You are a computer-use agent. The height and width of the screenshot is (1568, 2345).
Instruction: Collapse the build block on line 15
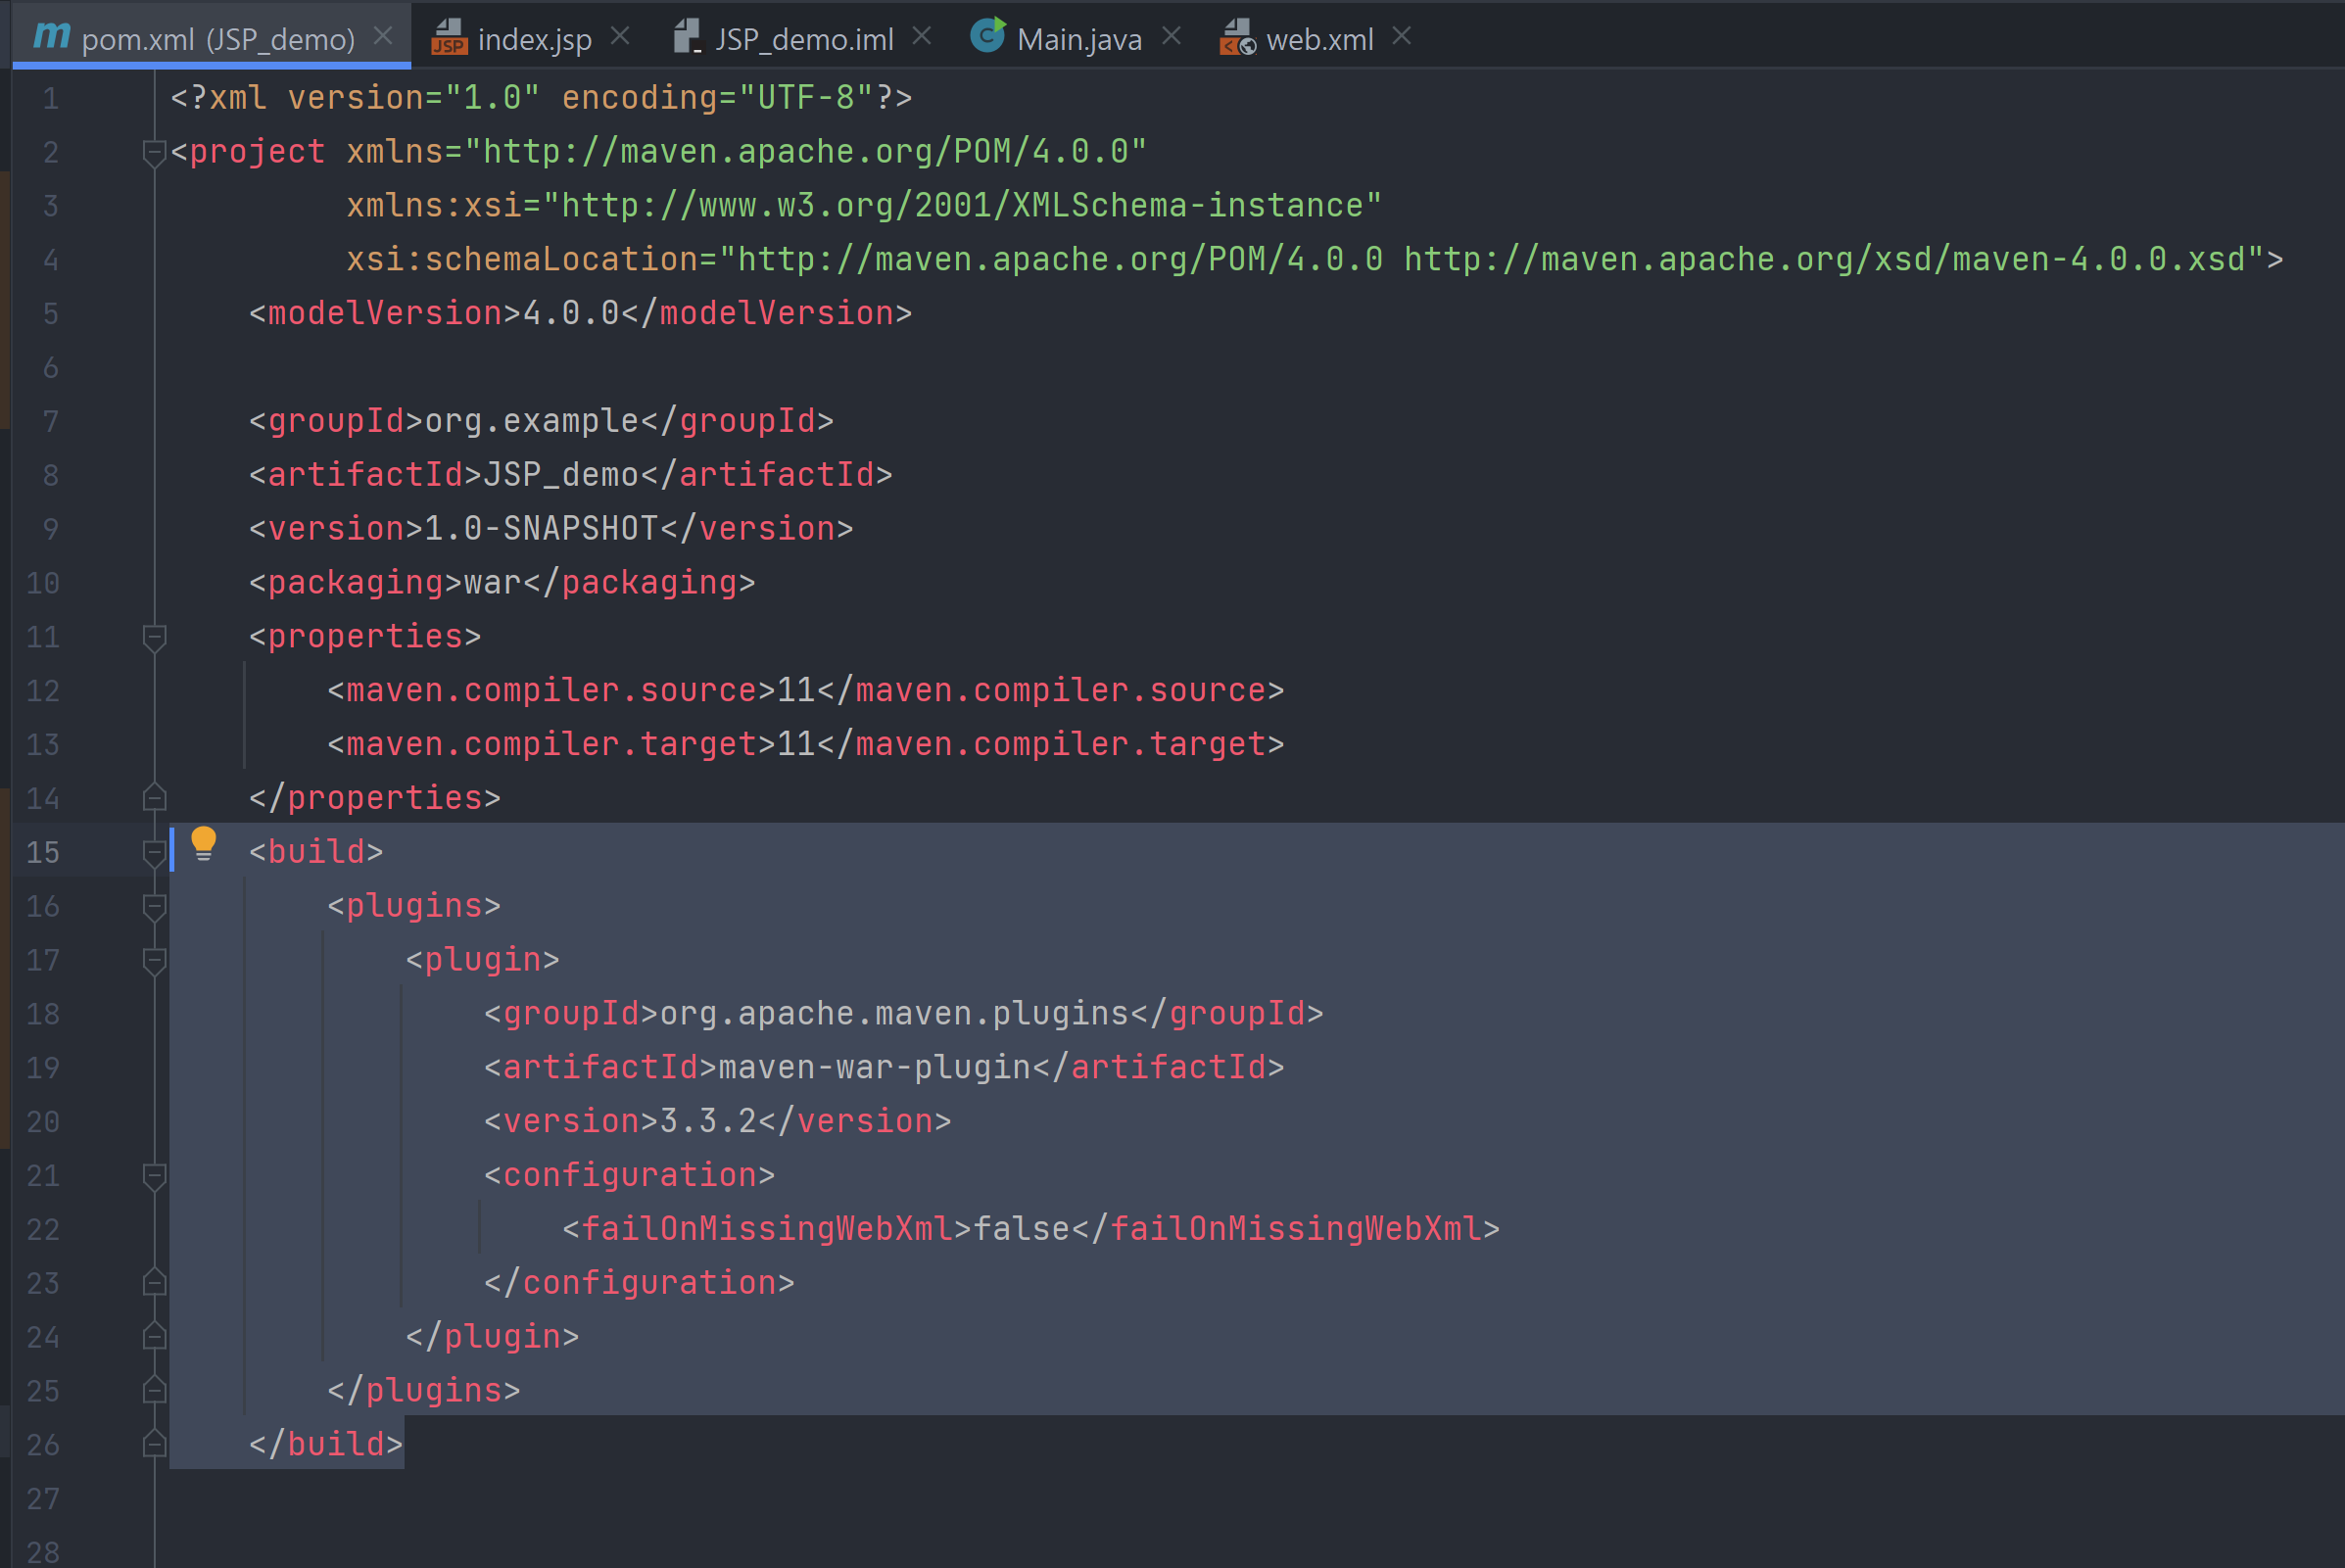click(x=154, y=853)
